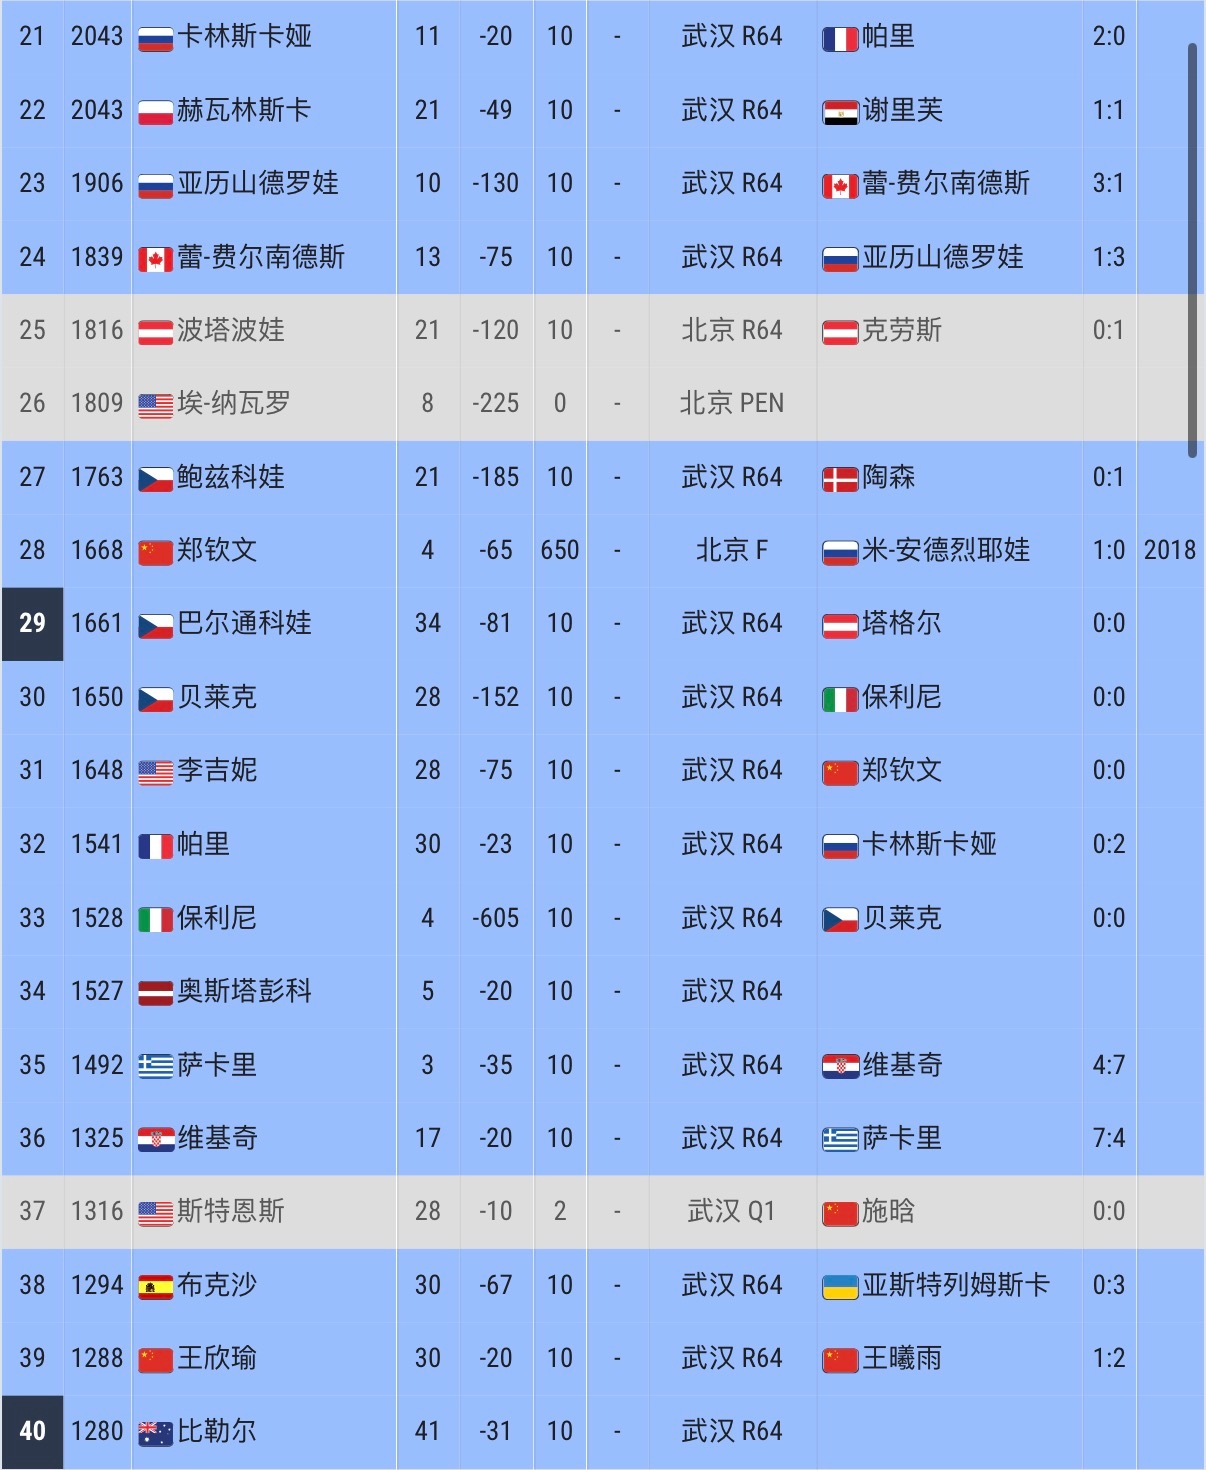Click opponent name 亚斯特列姆斯卡
1206x1470 pixels.
[x=956, y=1285]
